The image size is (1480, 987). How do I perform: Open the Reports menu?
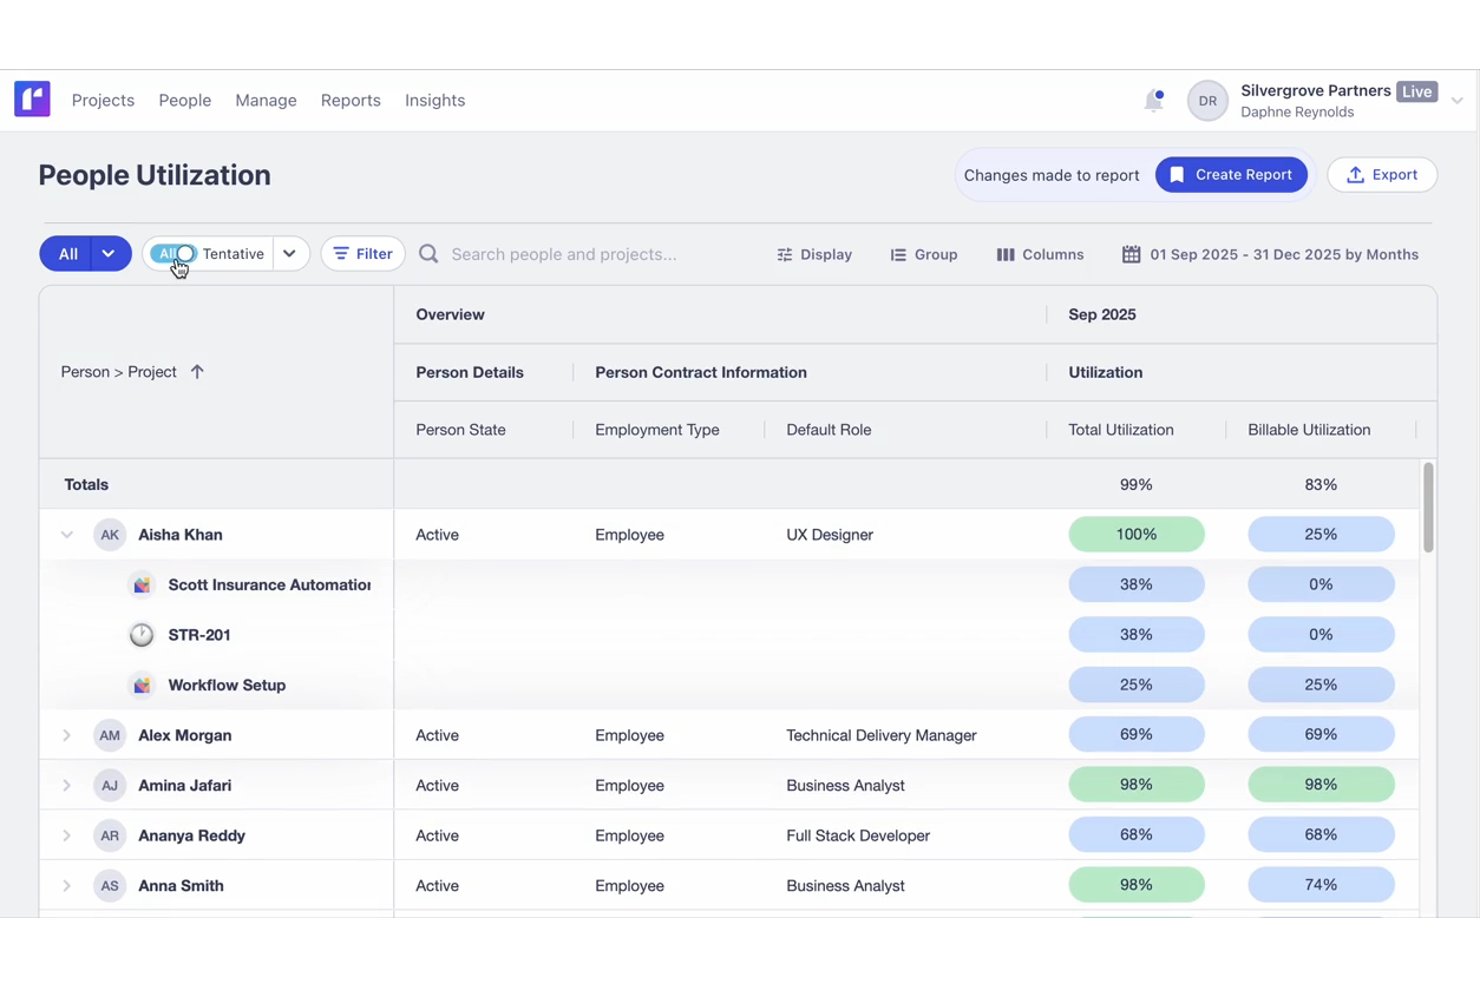tap(351, 100)
